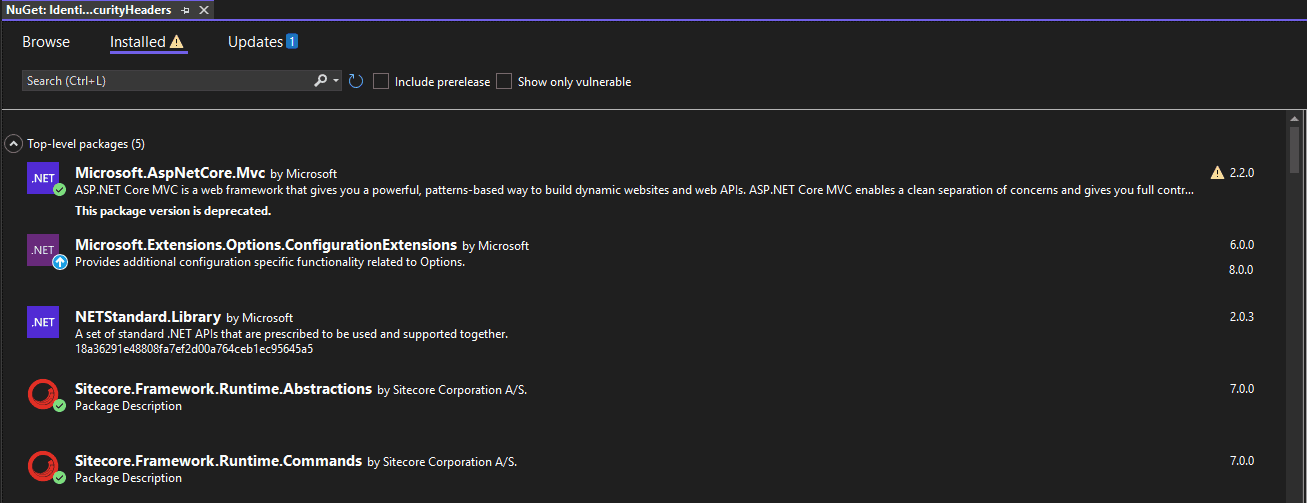The width and height of the screenshot is (1307, 503).
Task: Click the NETStandard.Library .NET package icon
Action: [x=43, y=321]
